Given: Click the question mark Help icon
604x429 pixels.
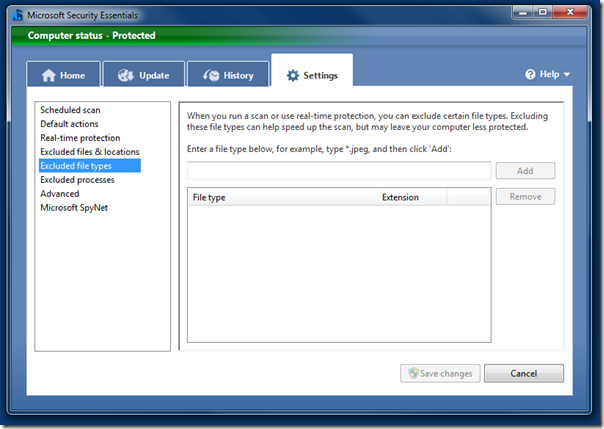Looking at the screenshot, I should coord(530,74).
